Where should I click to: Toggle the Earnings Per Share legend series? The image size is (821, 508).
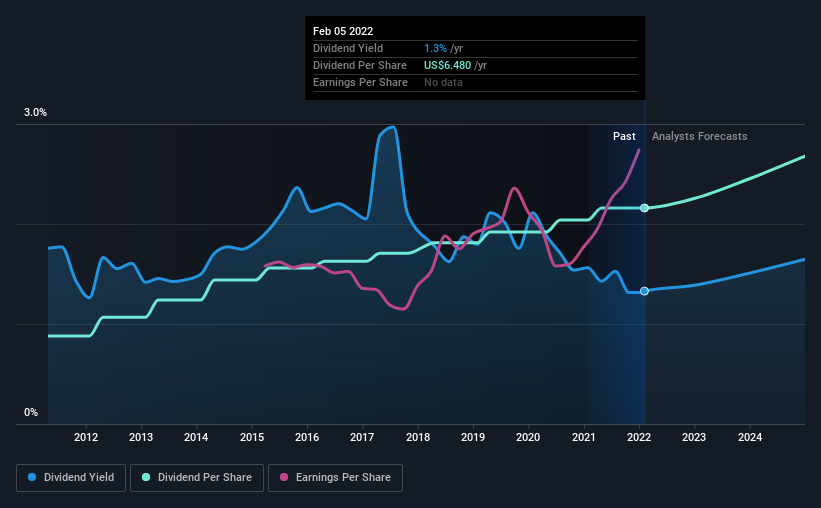tap(335, 478)
